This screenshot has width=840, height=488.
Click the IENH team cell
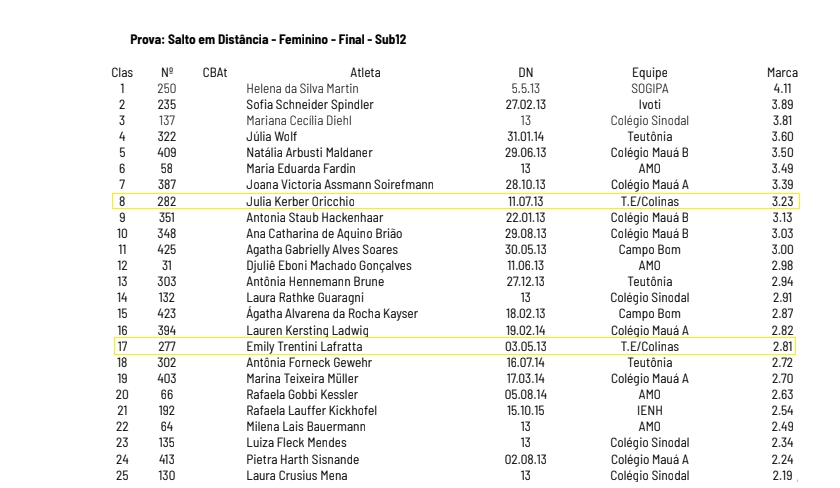pos(649,411)
